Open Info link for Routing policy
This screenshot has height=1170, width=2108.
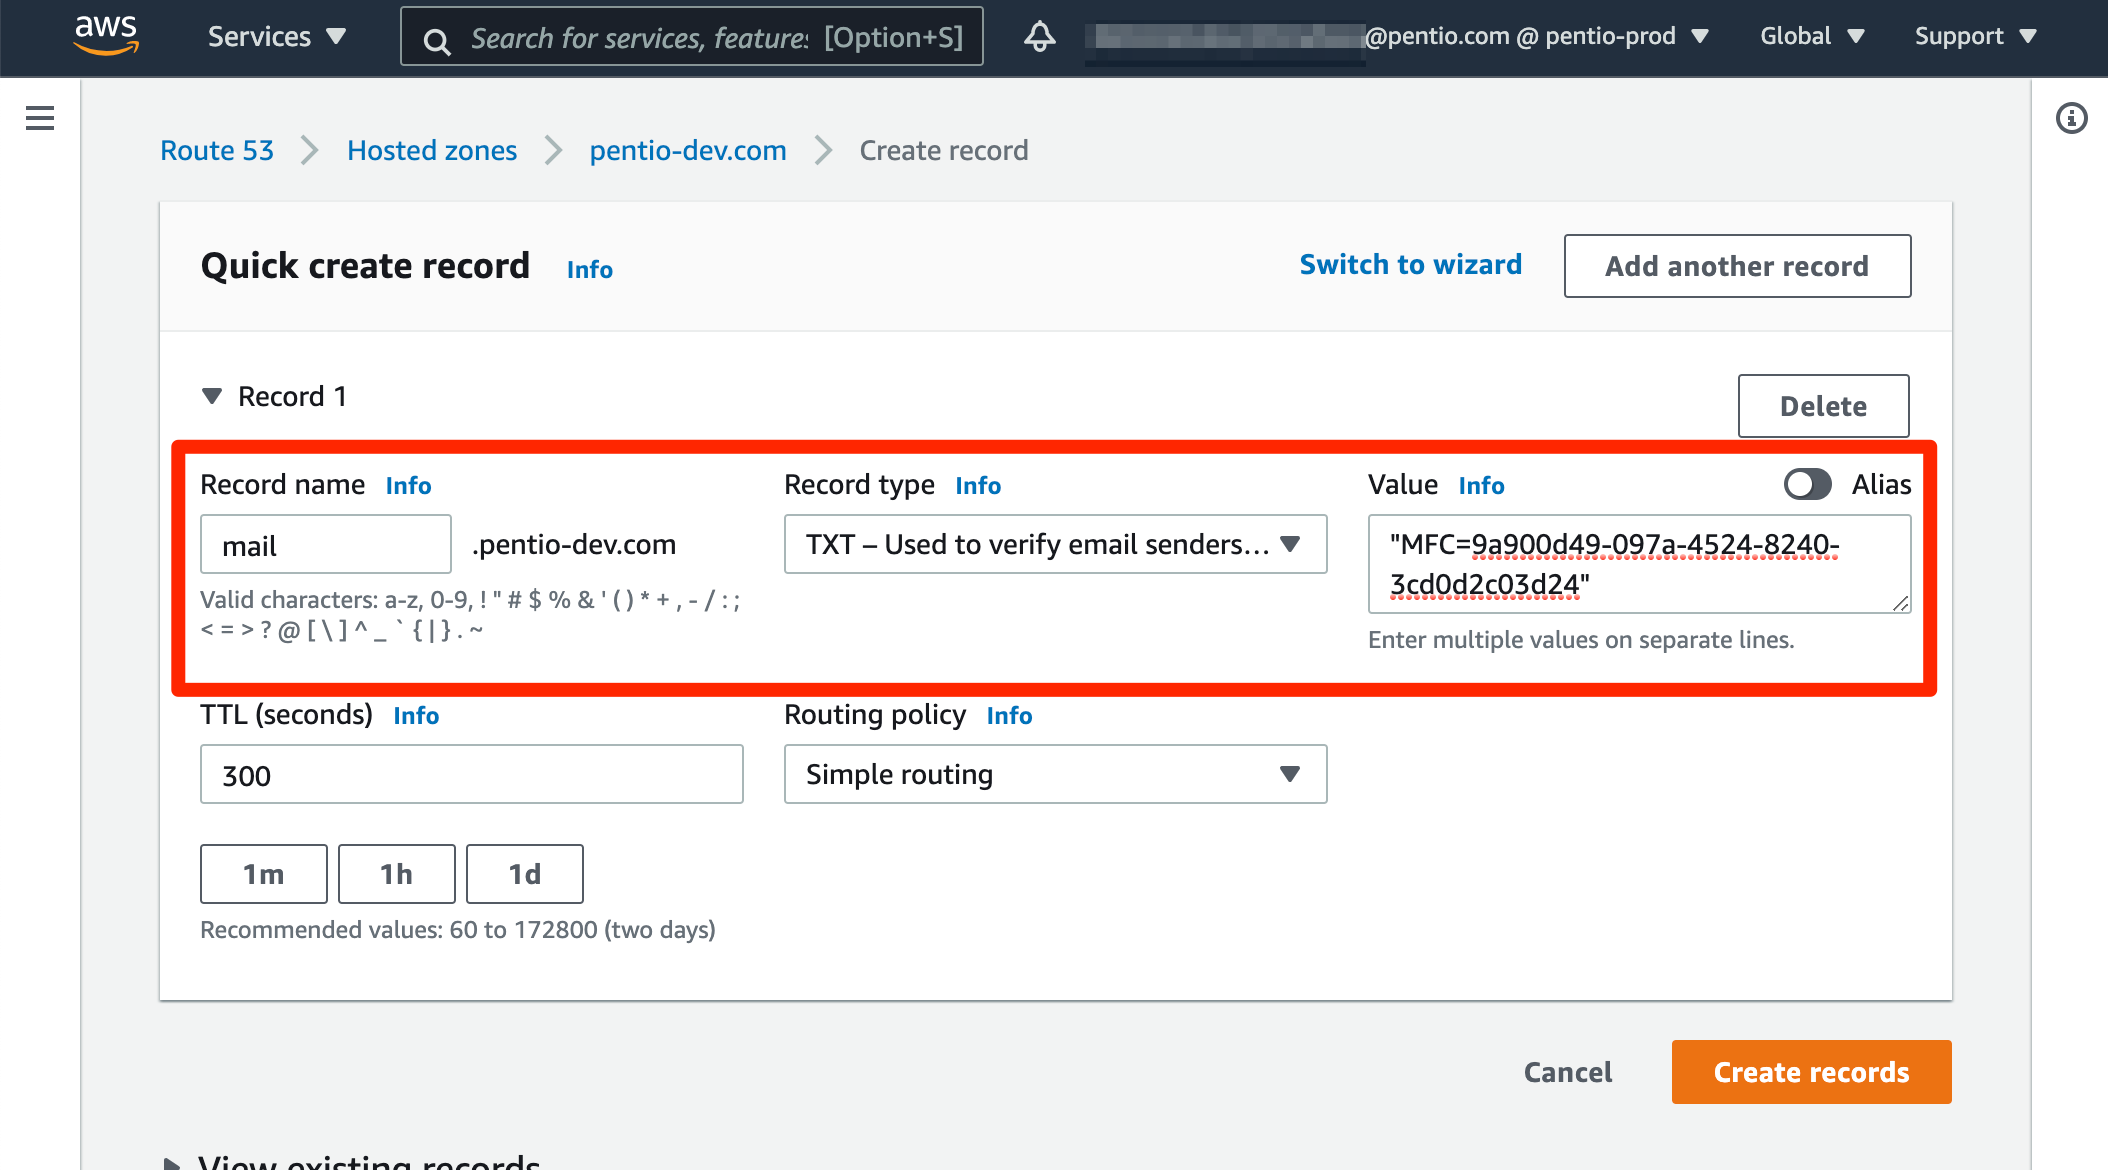1009,715
